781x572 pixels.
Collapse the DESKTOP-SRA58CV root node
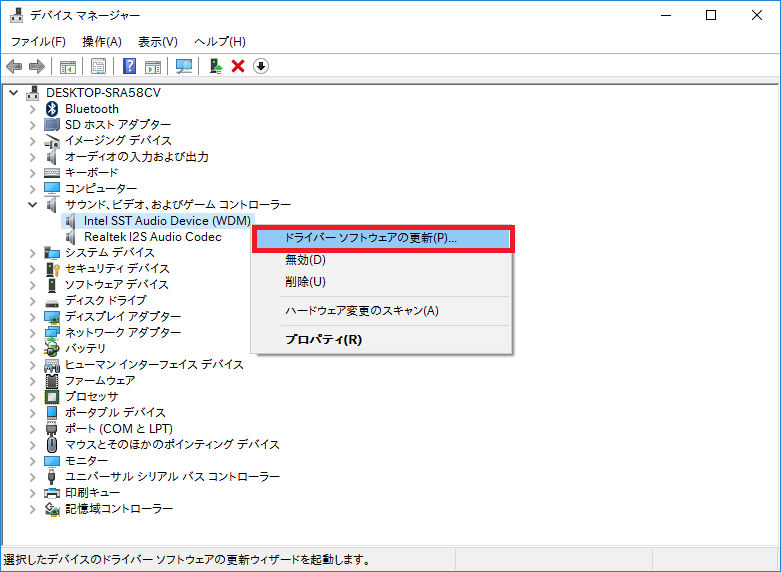pos(13,93)
